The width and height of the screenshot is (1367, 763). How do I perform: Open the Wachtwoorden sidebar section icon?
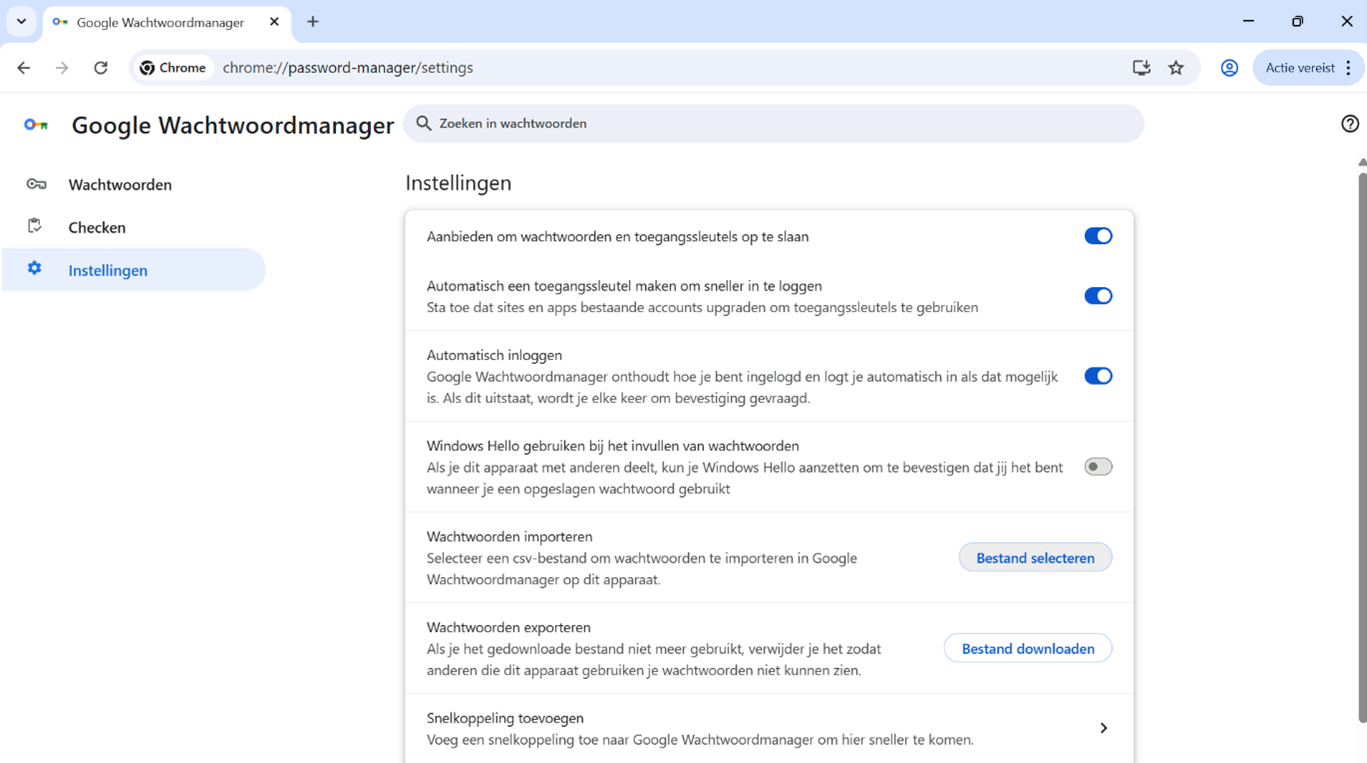34,184
